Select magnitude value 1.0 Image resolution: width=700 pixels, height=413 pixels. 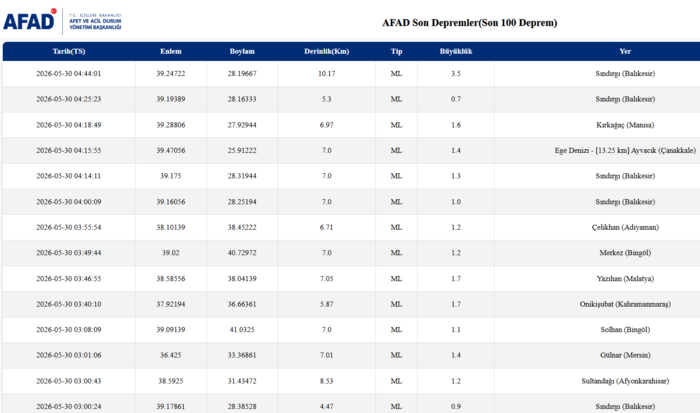(x=456, y=202)
